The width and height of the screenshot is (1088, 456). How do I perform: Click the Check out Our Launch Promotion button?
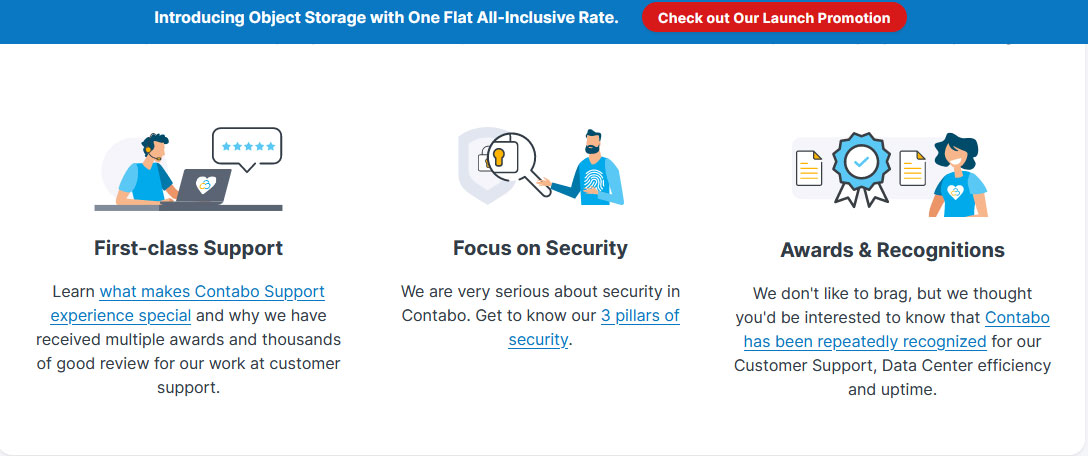point(774,18)
